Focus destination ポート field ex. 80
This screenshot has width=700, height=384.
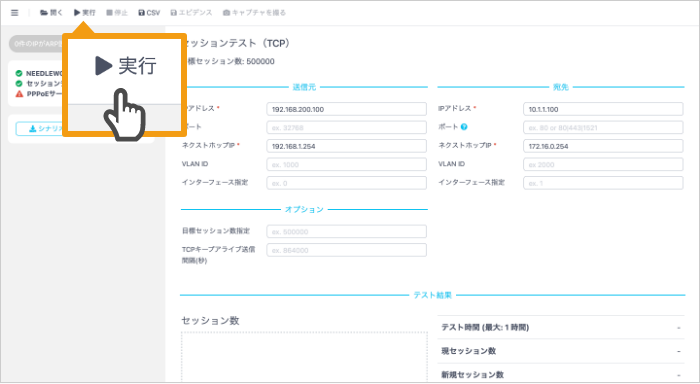click(x=603, y=128)
